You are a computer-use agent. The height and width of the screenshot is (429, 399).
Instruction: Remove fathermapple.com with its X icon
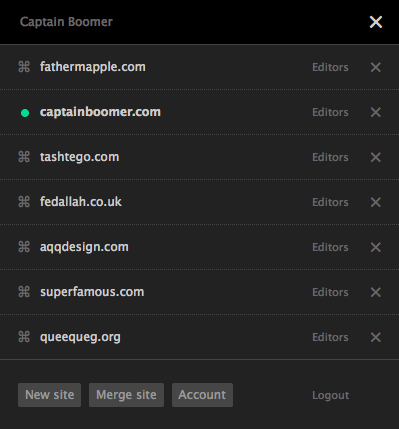point(376,67)
